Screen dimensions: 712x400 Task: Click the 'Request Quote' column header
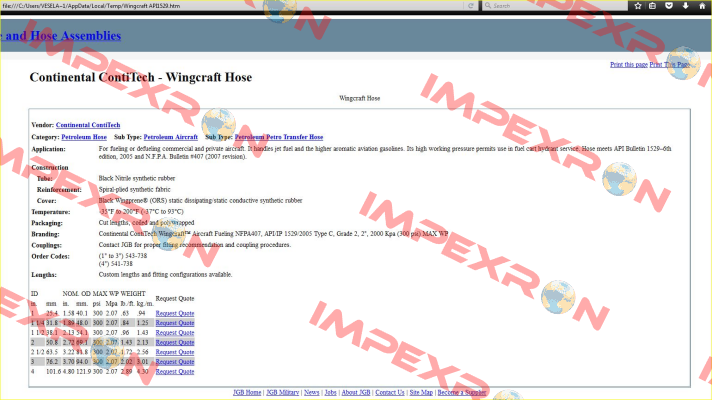pos(175,298)
